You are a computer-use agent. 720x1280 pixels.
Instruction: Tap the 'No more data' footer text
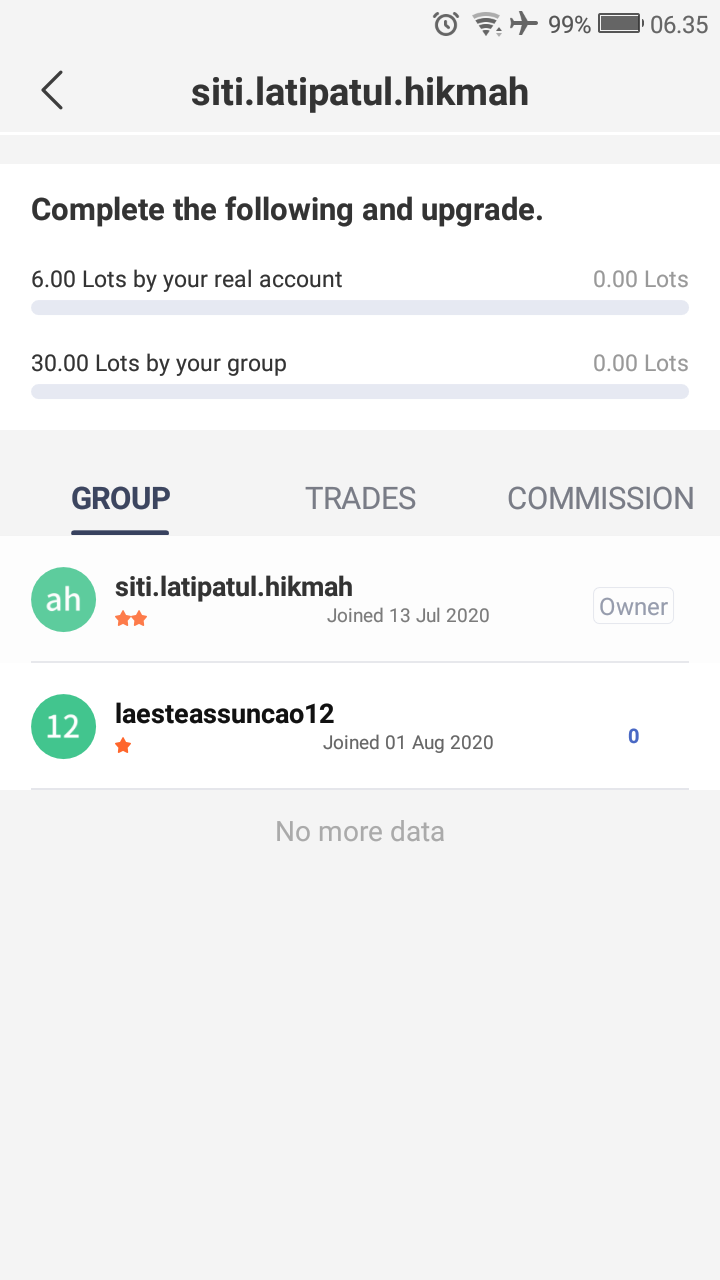click(360, 831)
